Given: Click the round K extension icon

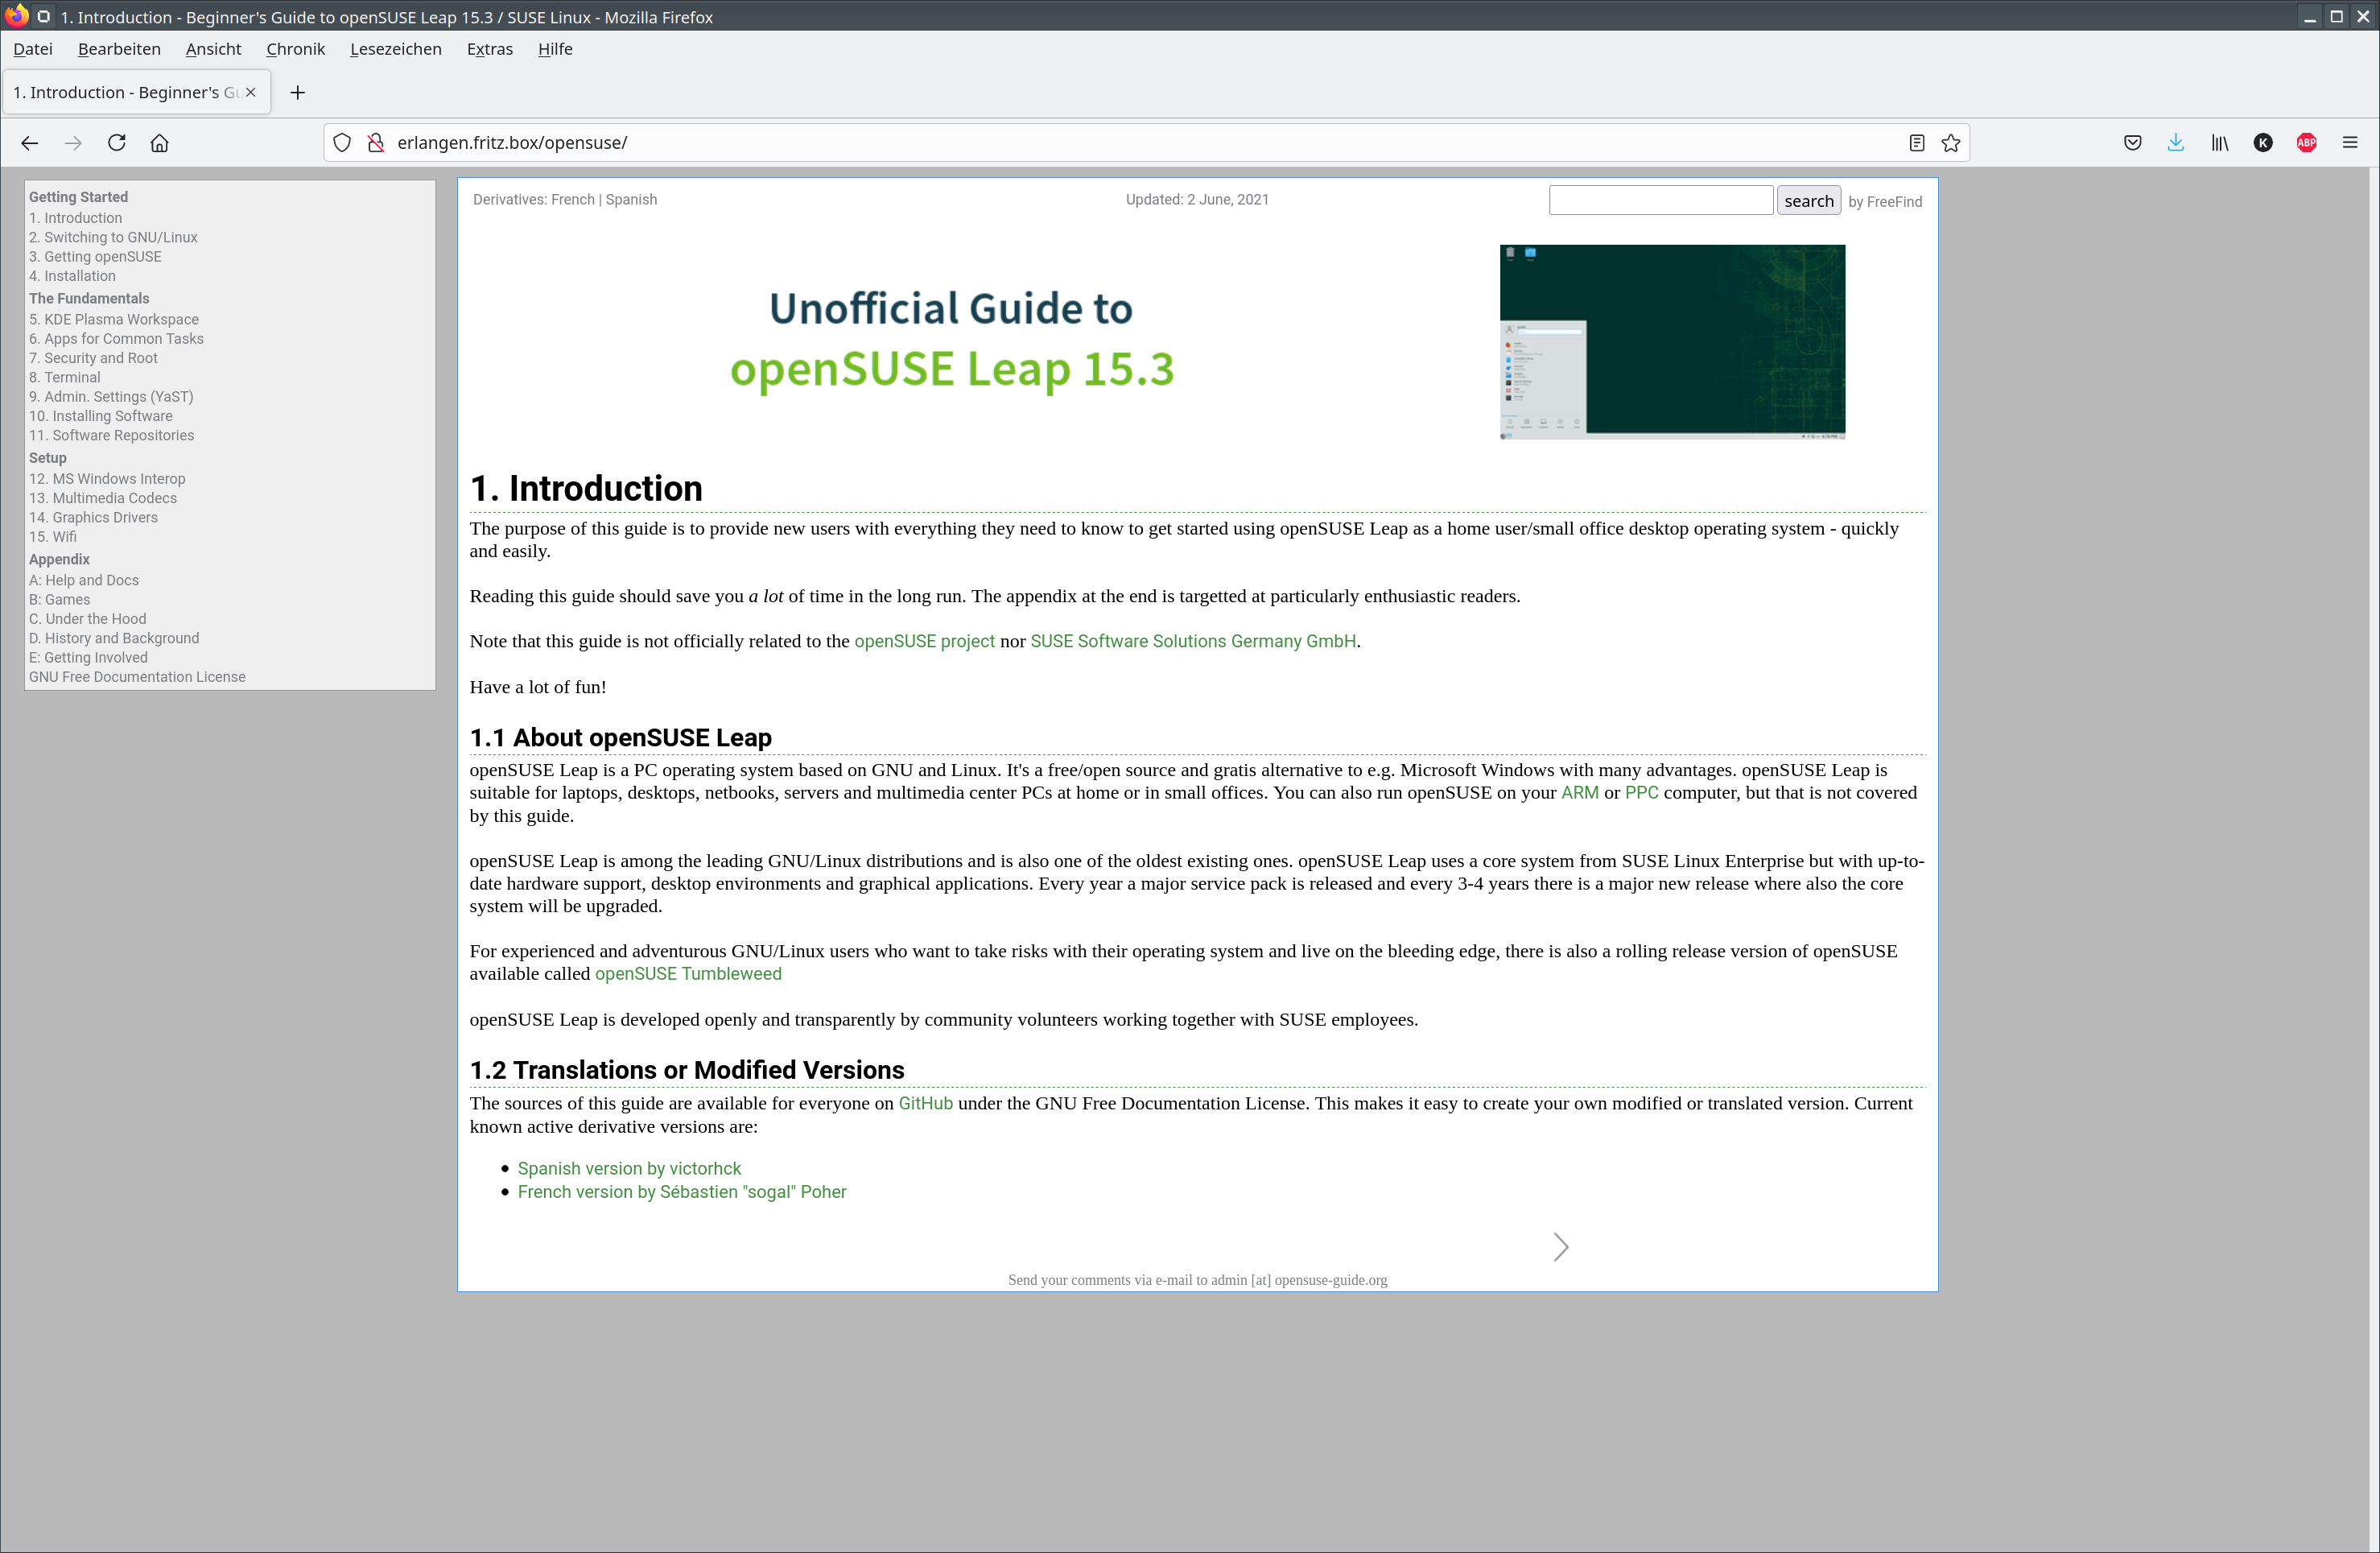Looking at the screenshot, I should click(x=2263, y=143).
